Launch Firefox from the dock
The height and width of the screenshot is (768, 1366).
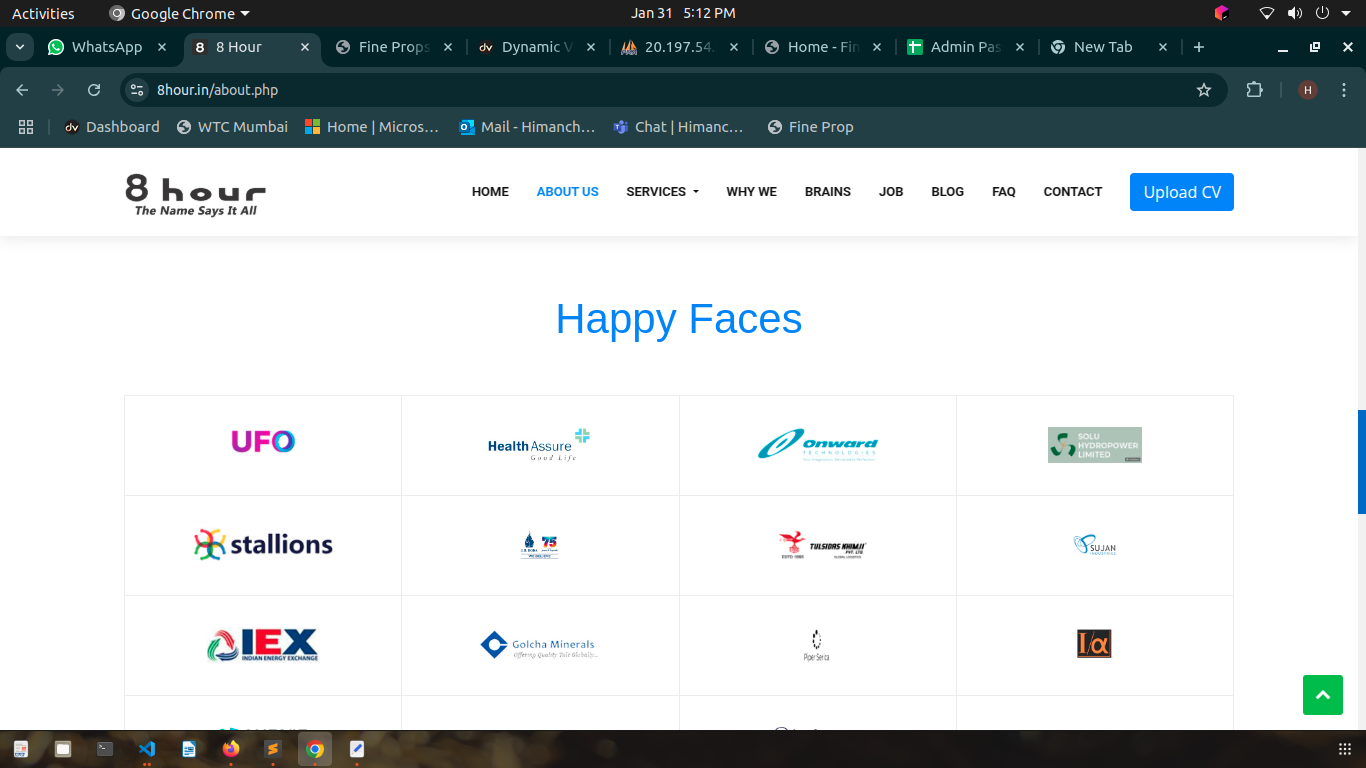coord(231,749)
